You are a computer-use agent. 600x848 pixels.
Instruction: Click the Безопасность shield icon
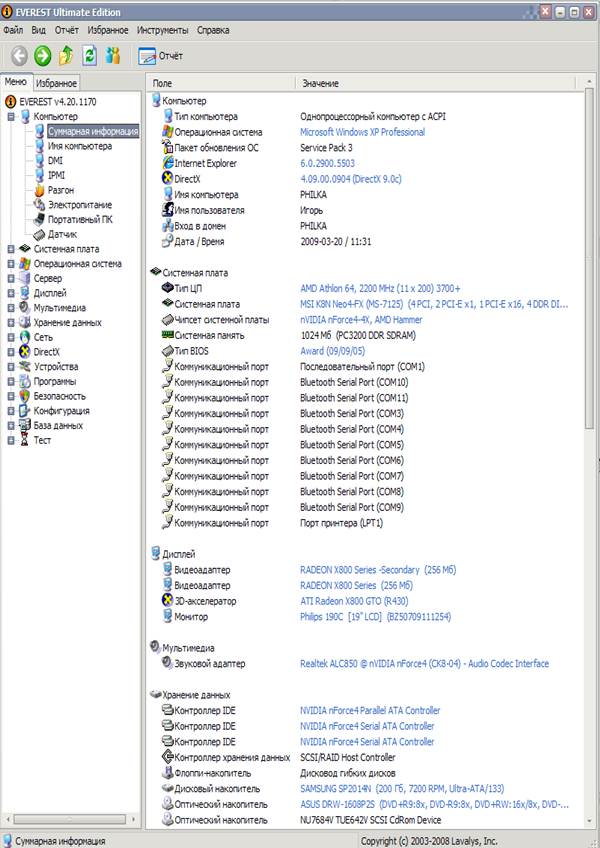tap(25, 396)
